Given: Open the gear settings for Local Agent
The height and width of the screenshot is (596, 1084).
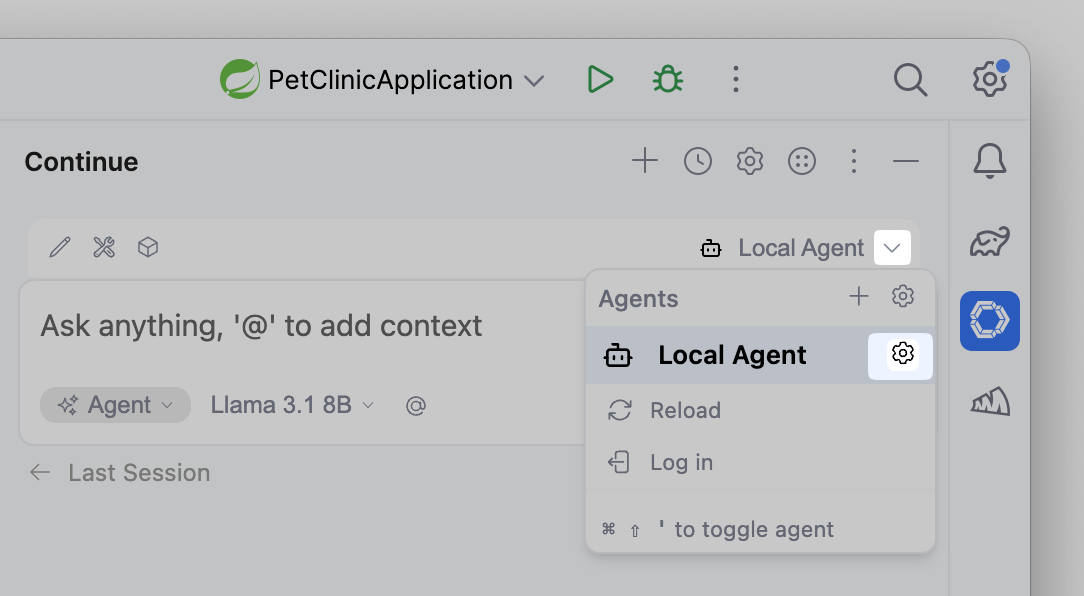Looking at the screenshot, I should coord(902,355).
